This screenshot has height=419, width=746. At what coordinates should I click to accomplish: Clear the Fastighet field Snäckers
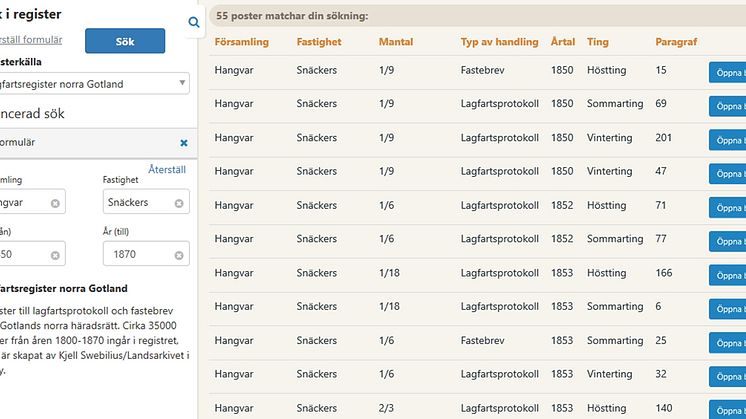[179, 203]
